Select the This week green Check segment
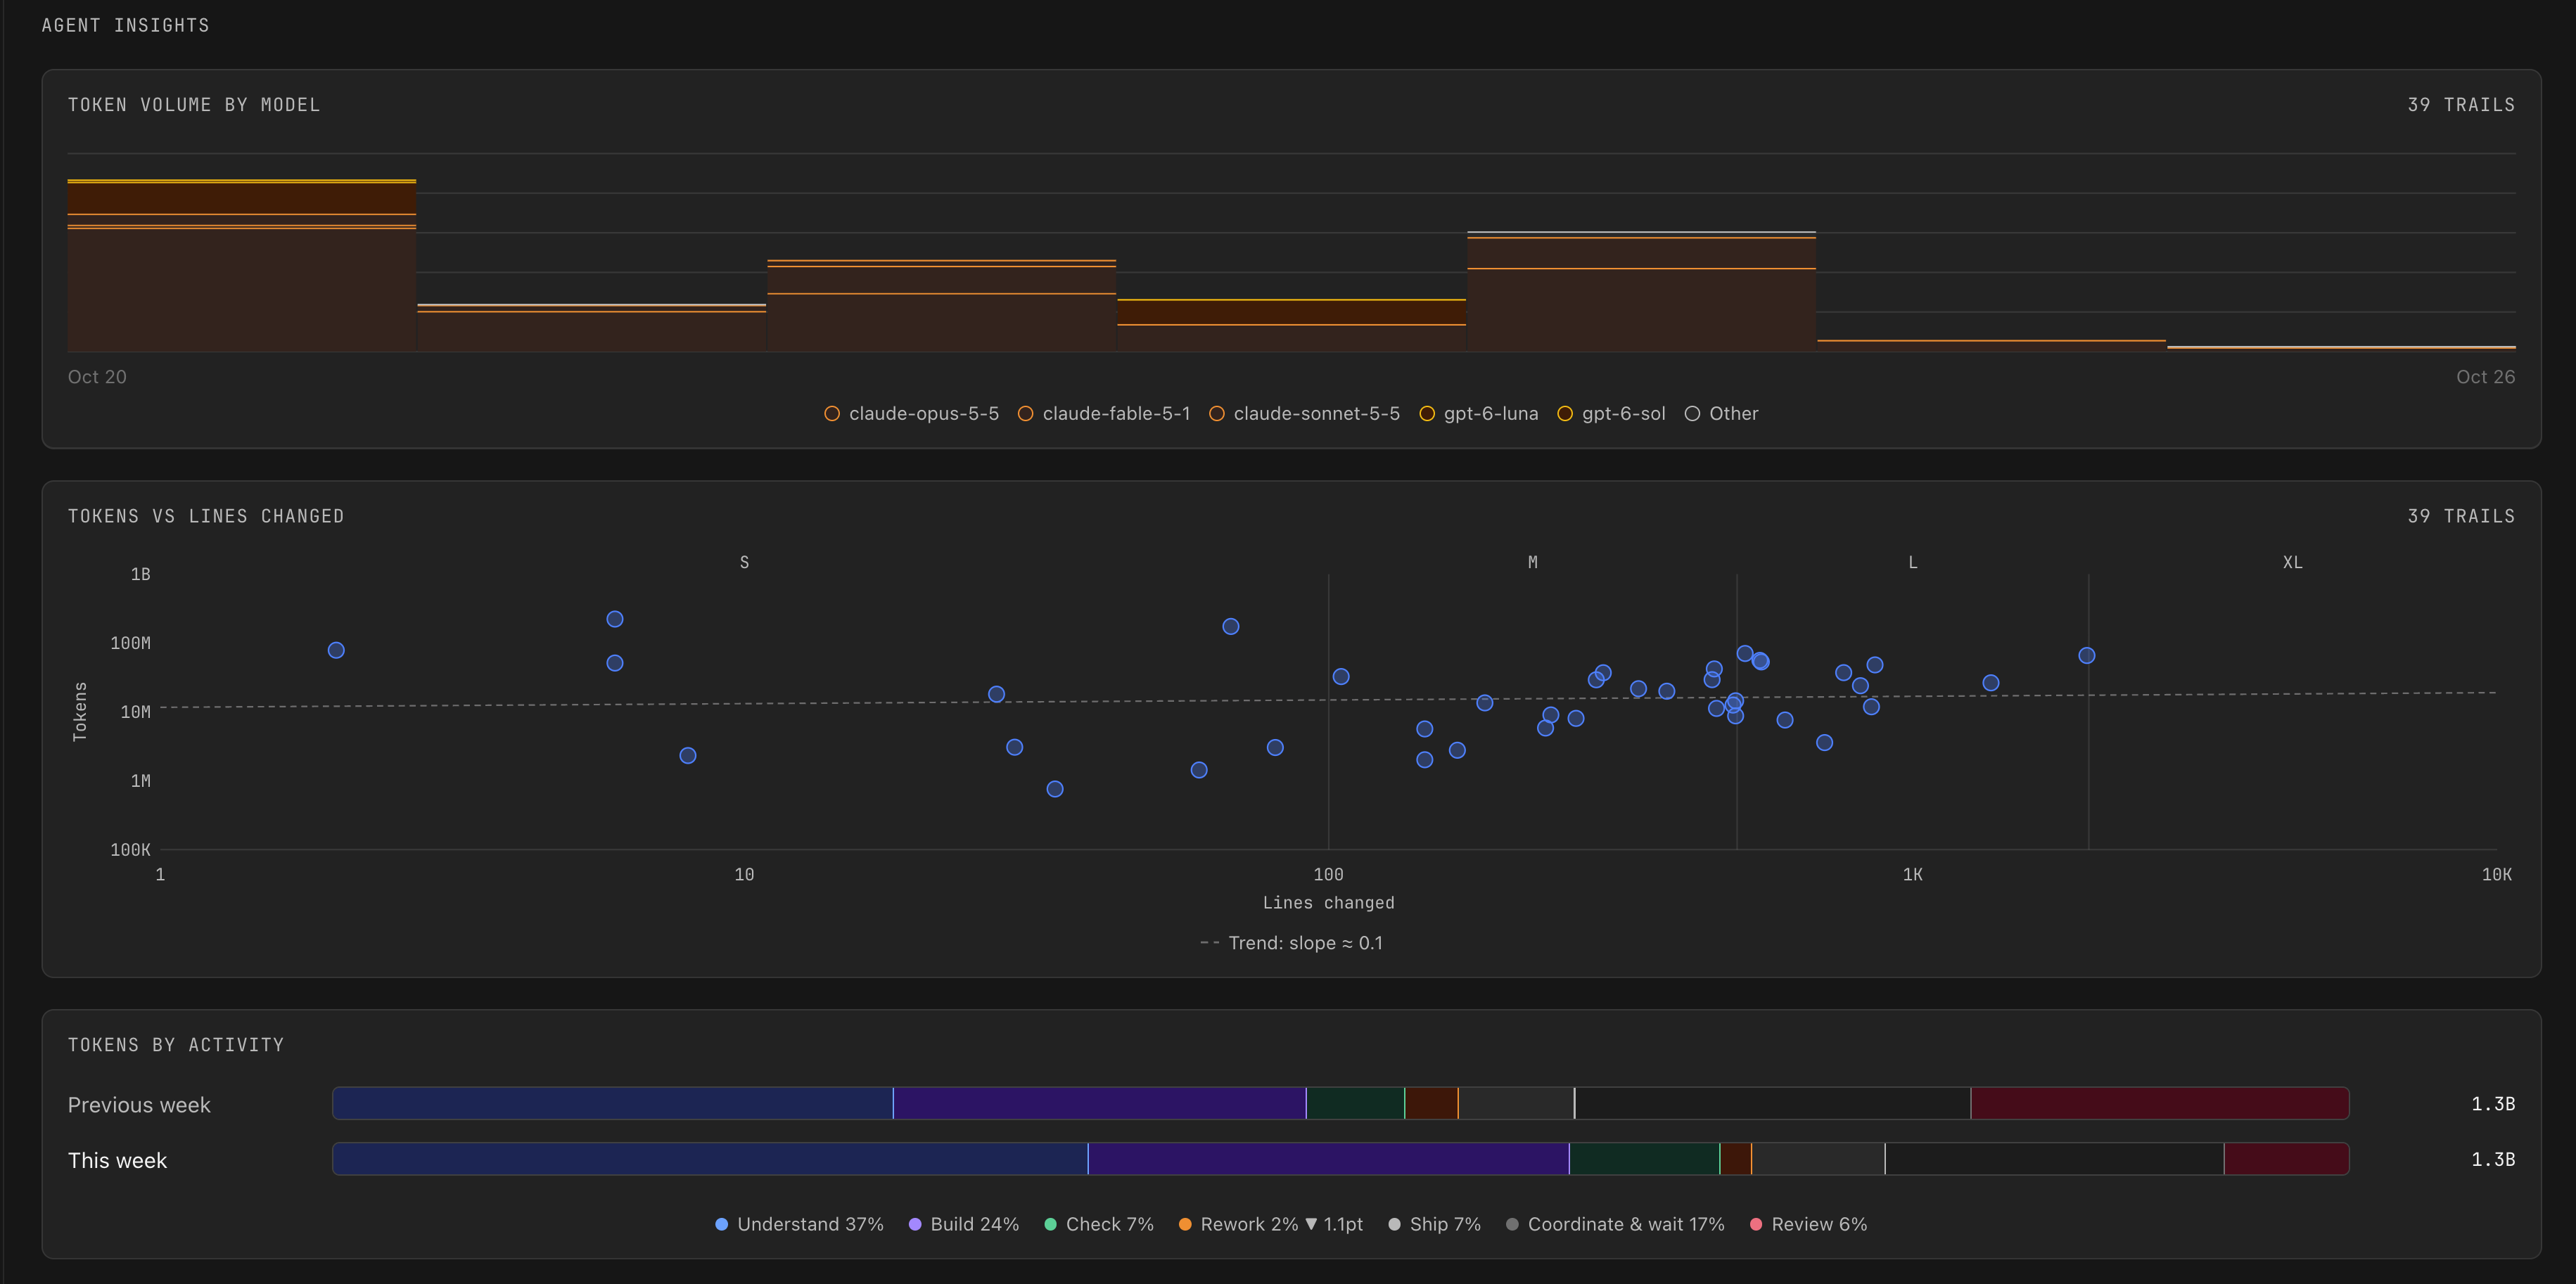 click(1644, 1159)
